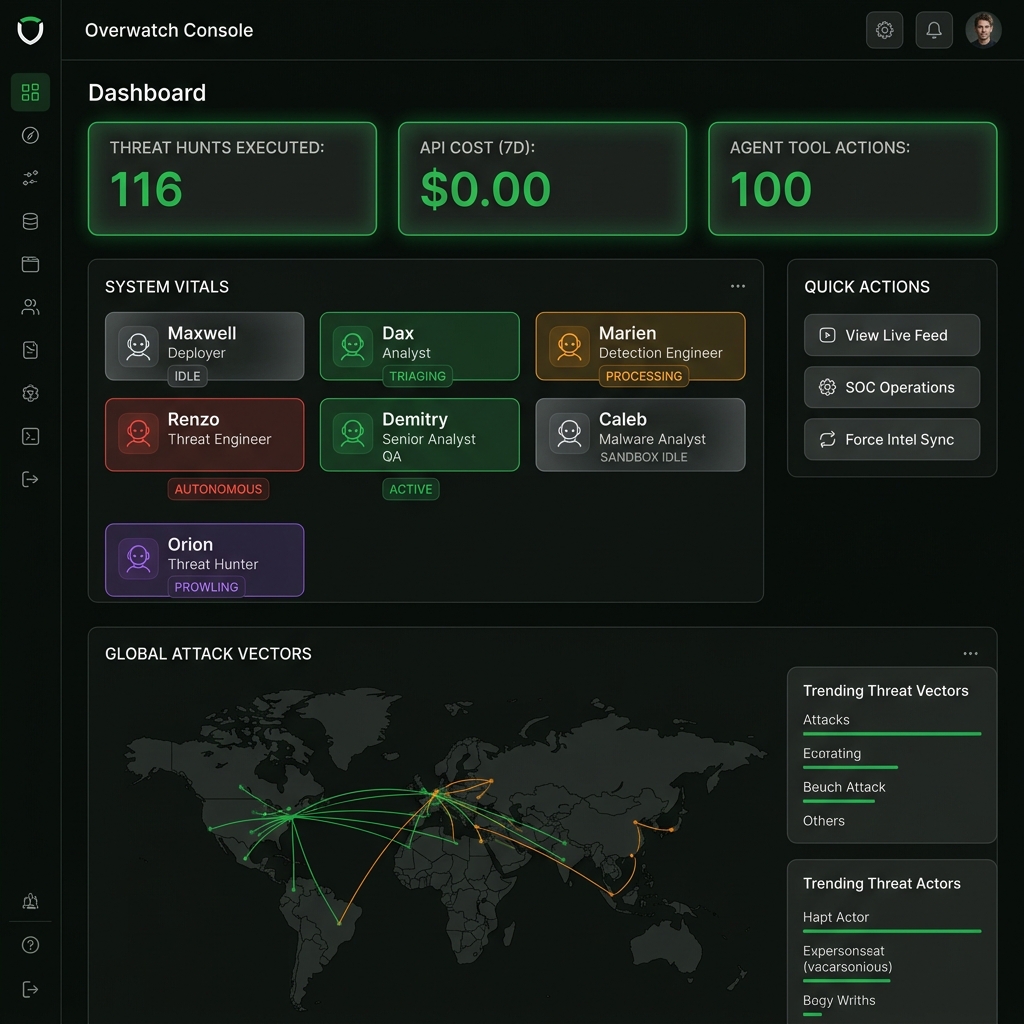The image size is (1024, 1024).
Task: Click the Trending Threat Actors heading
Action: tap(882, 884)
